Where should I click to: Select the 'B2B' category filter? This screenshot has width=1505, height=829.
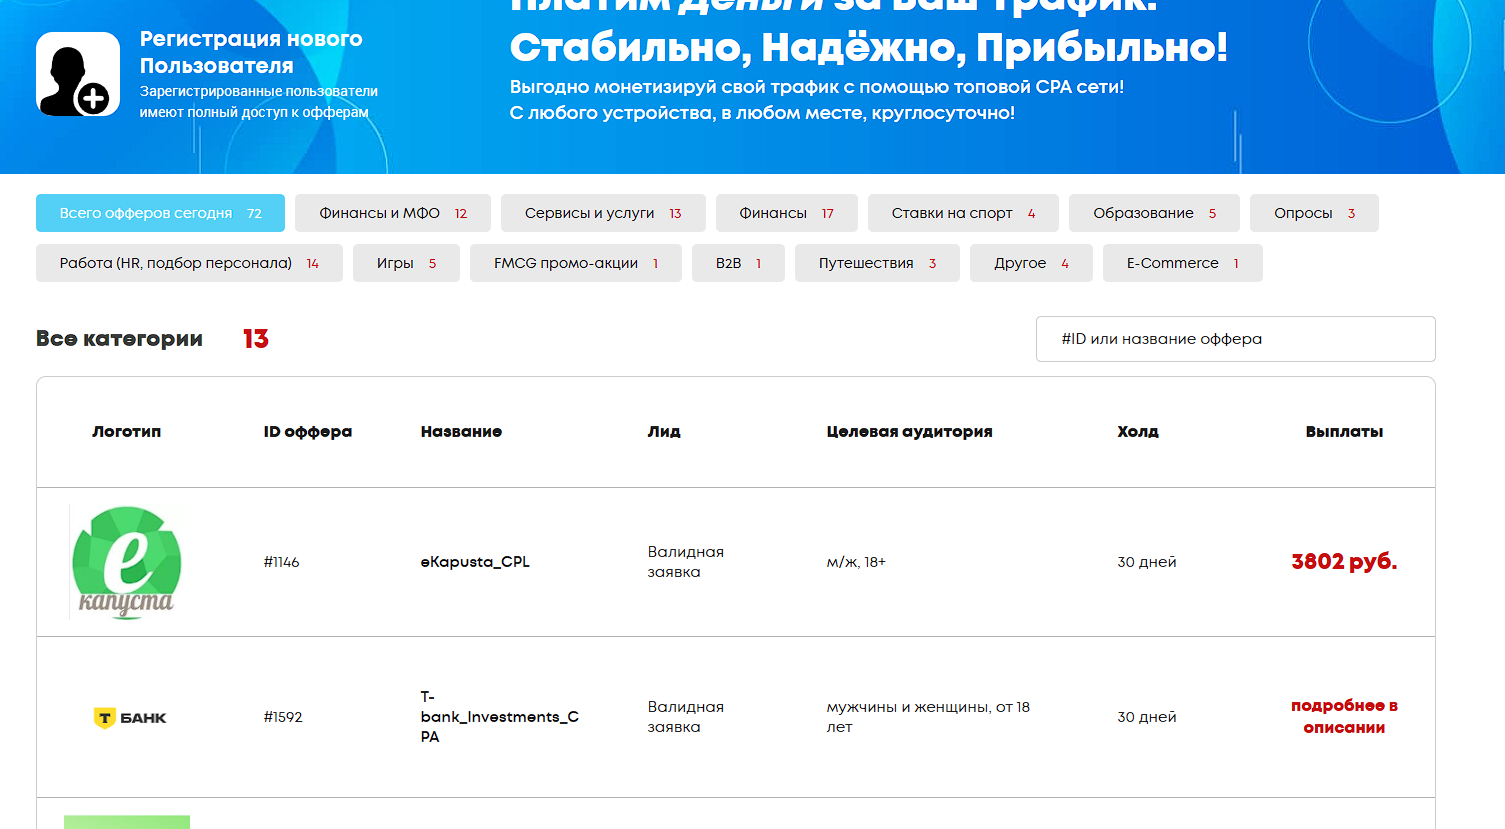tap(738, 262)
